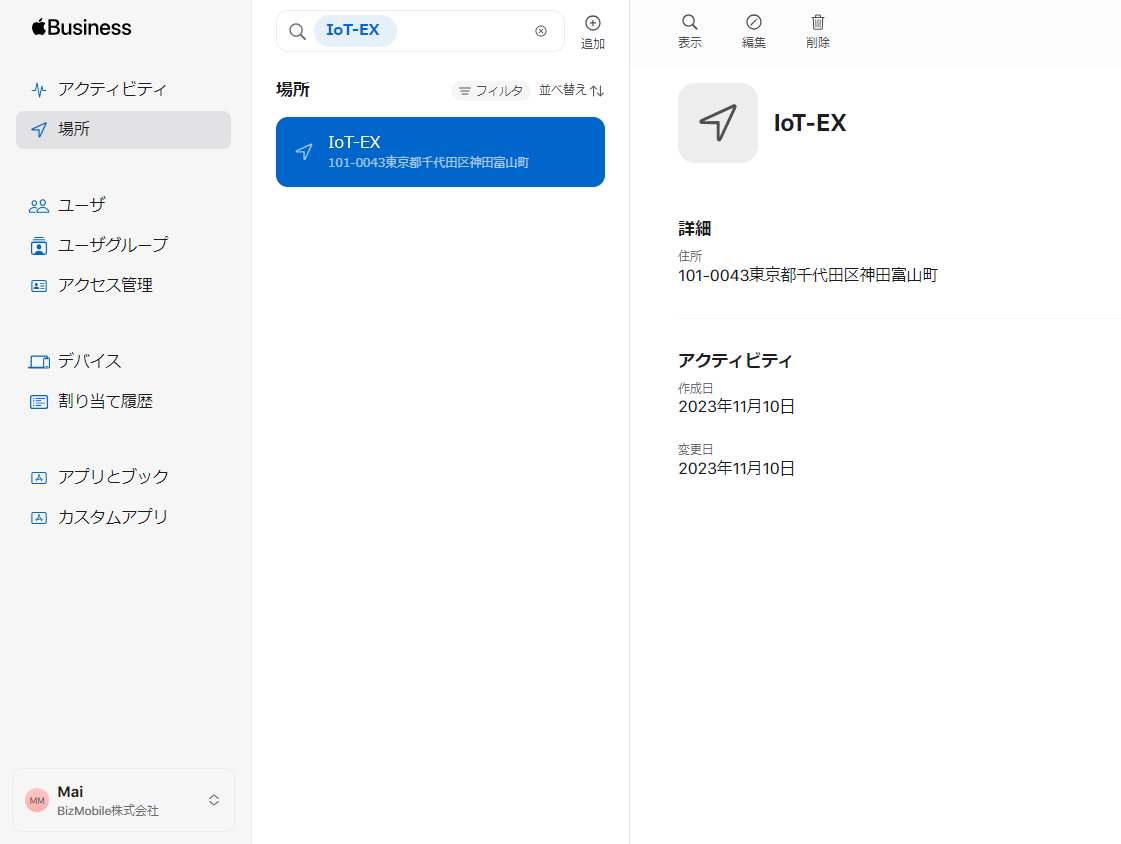Open ユーザグループ in the sidebar

[112, 245]
